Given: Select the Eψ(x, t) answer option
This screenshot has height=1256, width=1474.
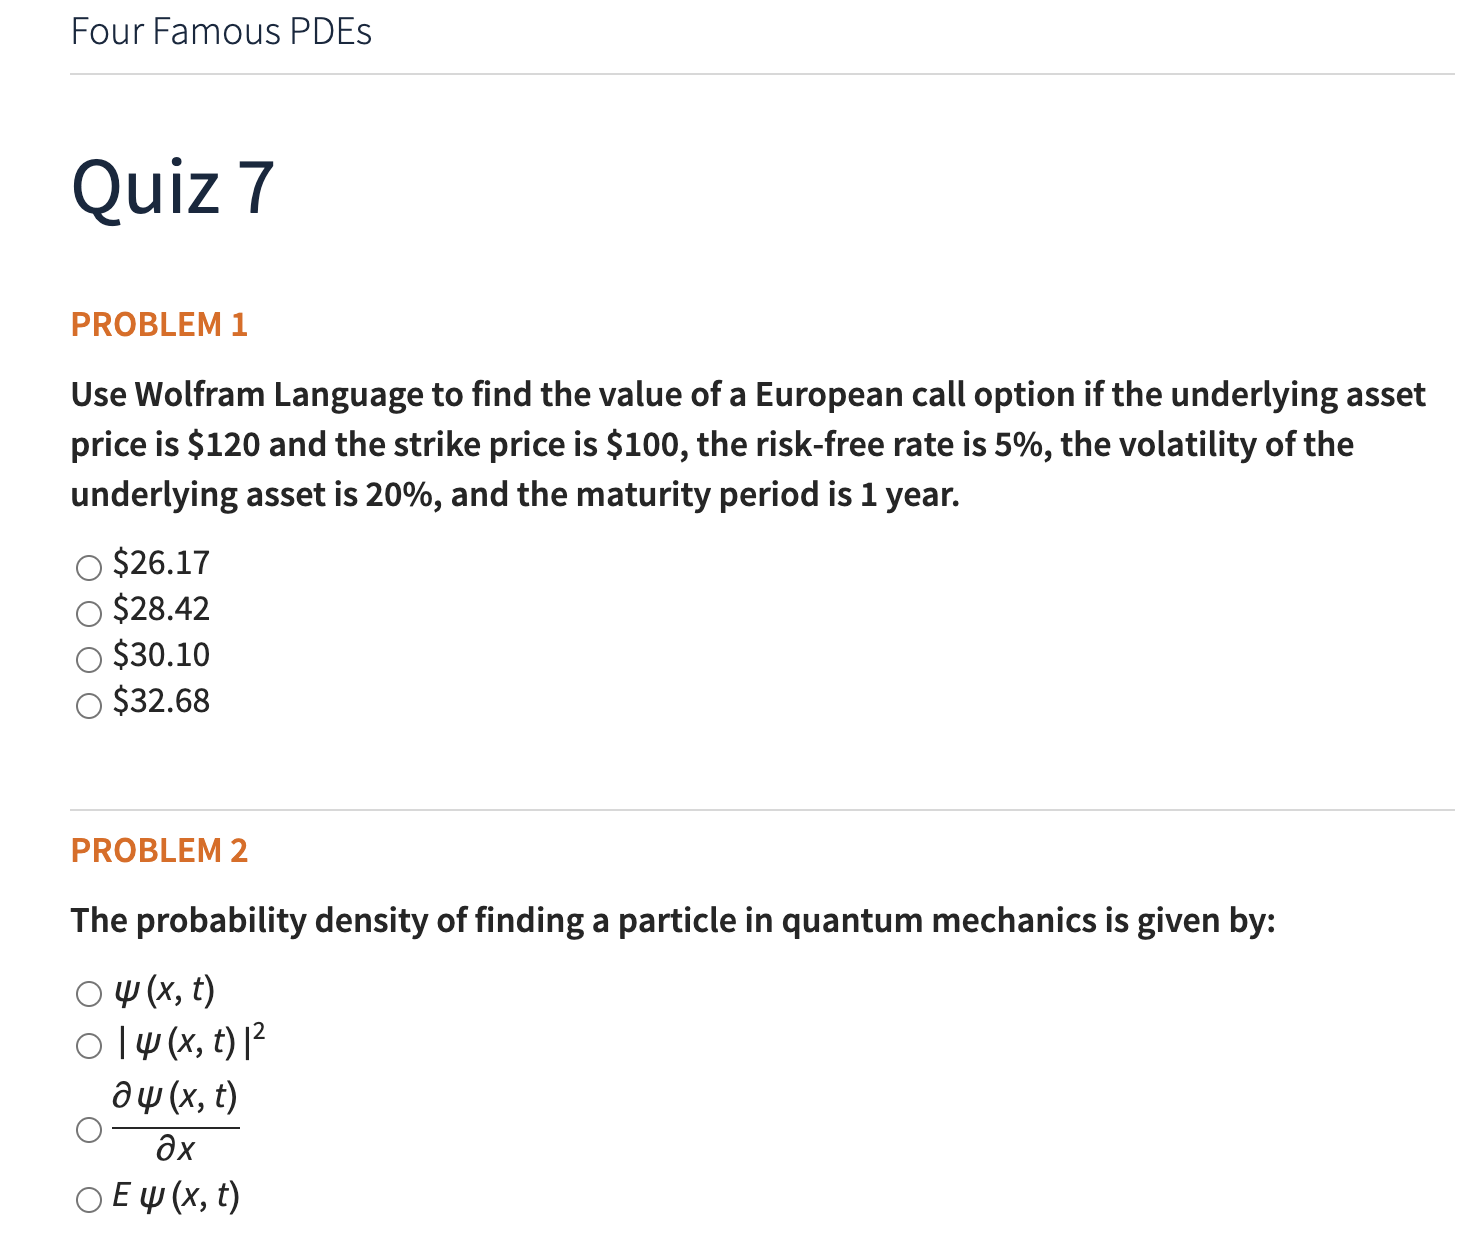Looking at the screenshot, I should pos(88,1197).
